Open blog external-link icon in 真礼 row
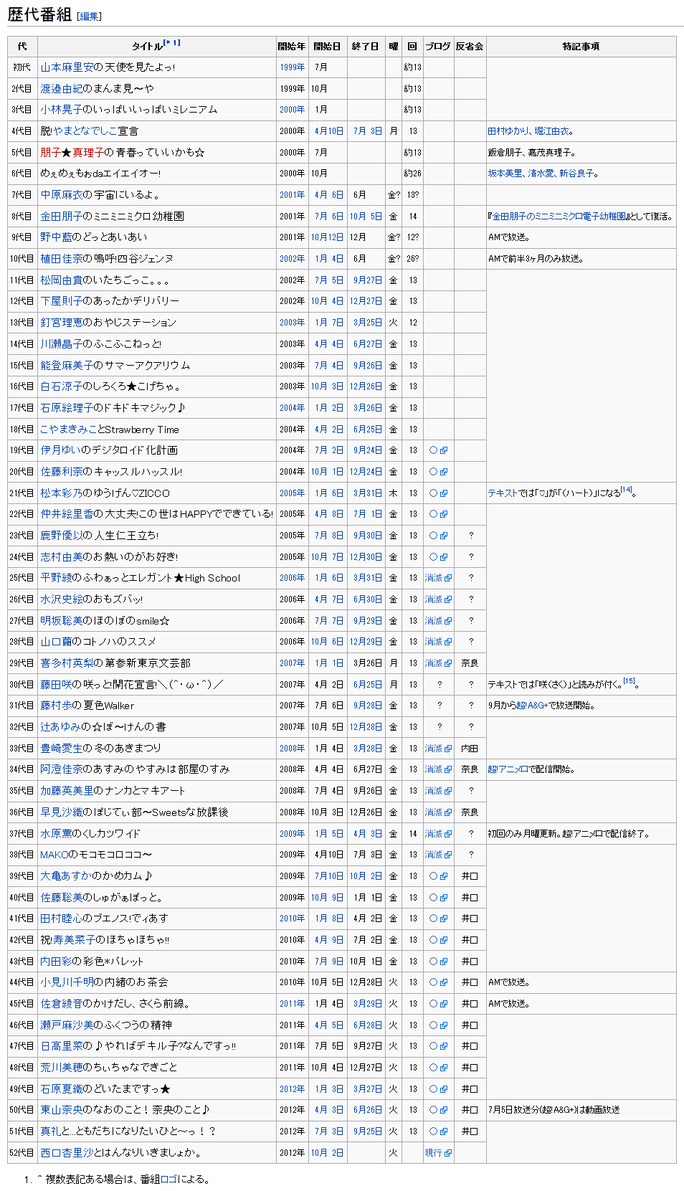The width and height of the screenshot is (684, 1191). [443, 1131]
